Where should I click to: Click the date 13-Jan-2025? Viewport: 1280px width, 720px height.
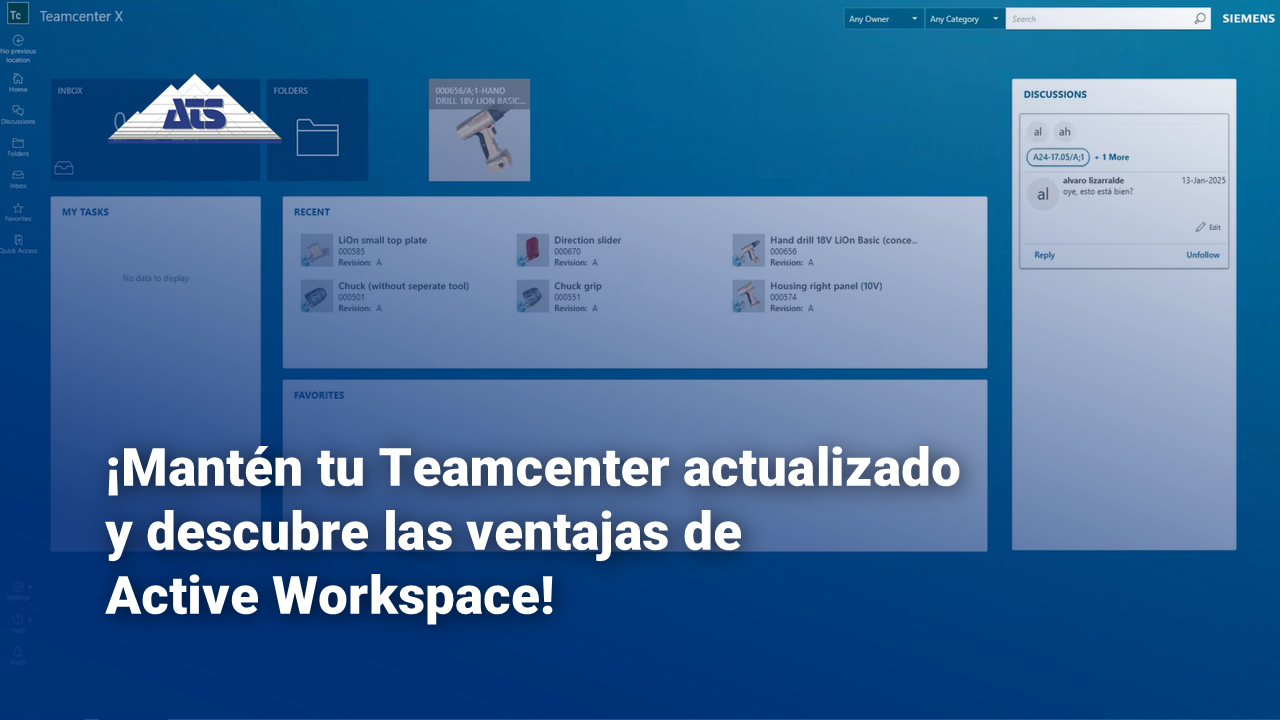point(1204,181)
